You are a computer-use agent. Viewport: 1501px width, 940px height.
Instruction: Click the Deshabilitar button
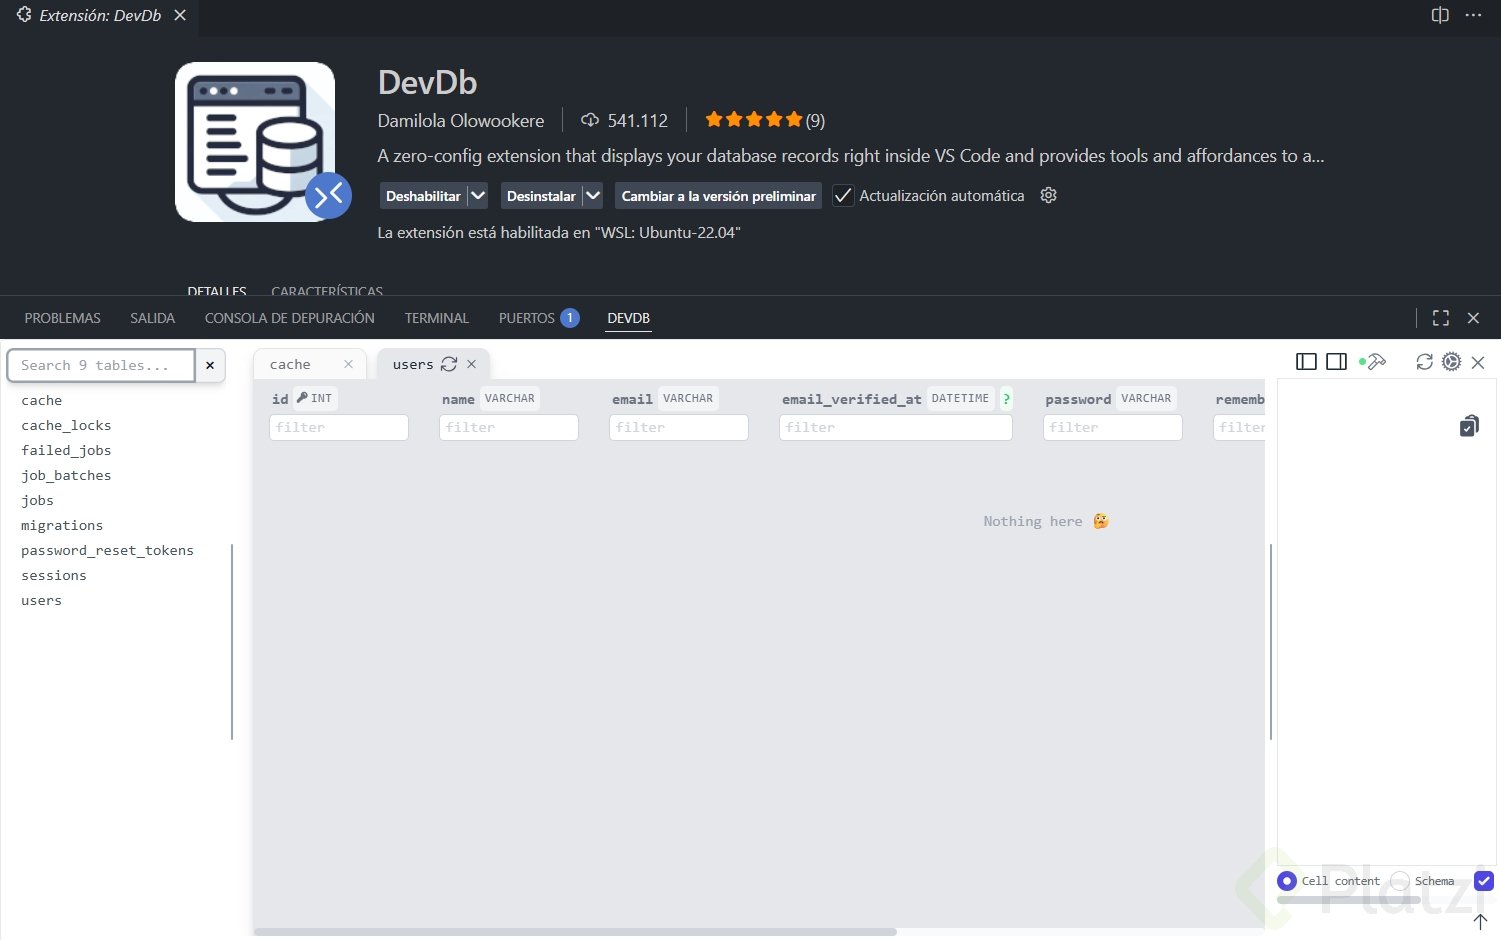(423, 196)
